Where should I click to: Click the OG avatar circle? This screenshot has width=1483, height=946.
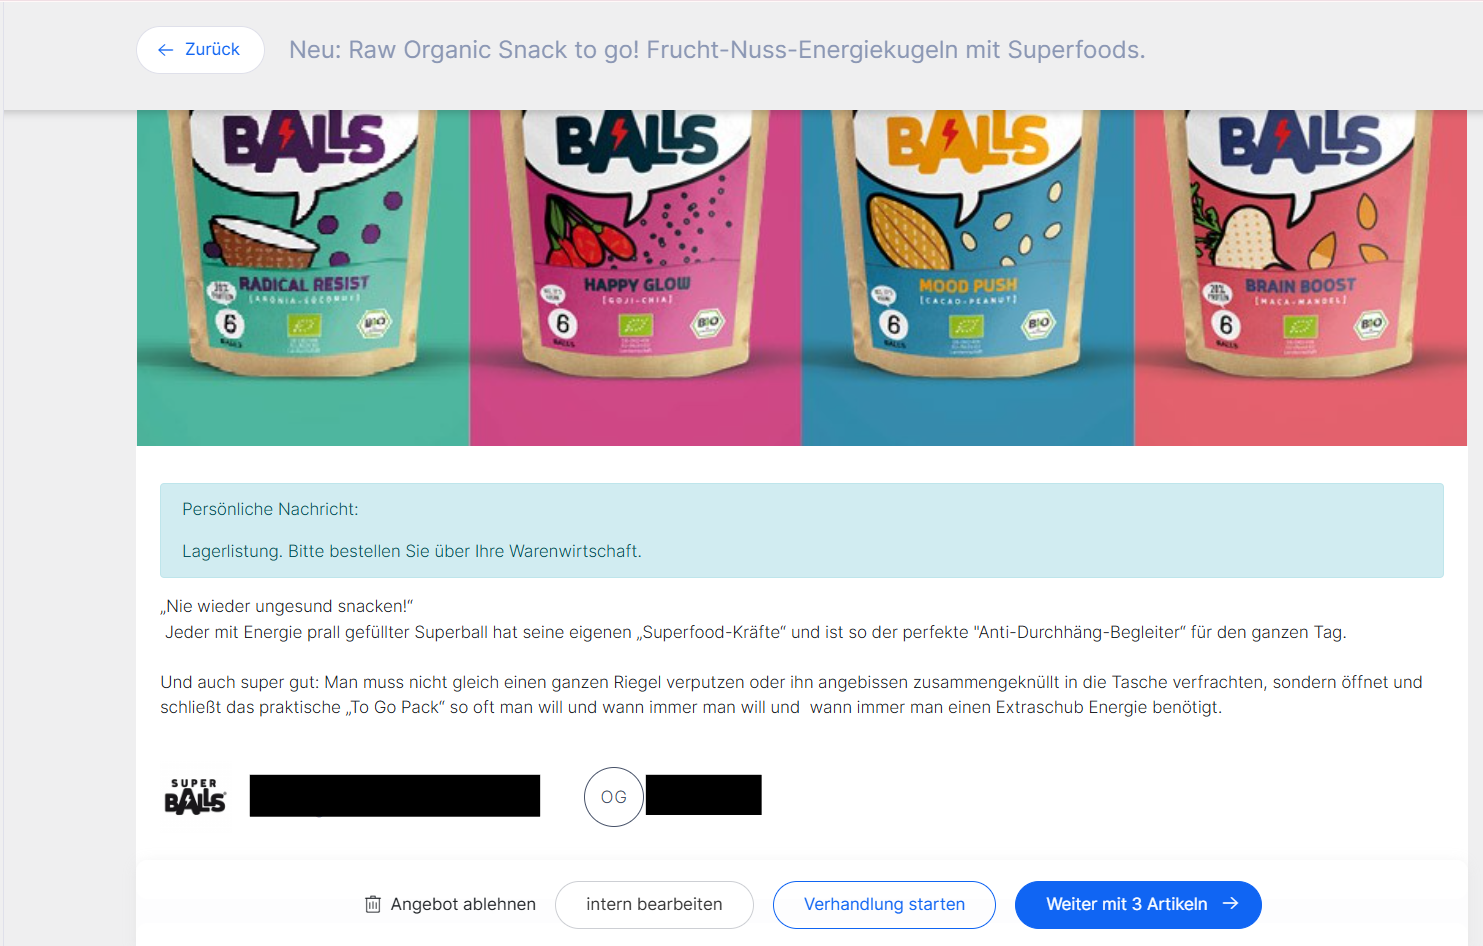pyautogui.click(x=614, y=797)
